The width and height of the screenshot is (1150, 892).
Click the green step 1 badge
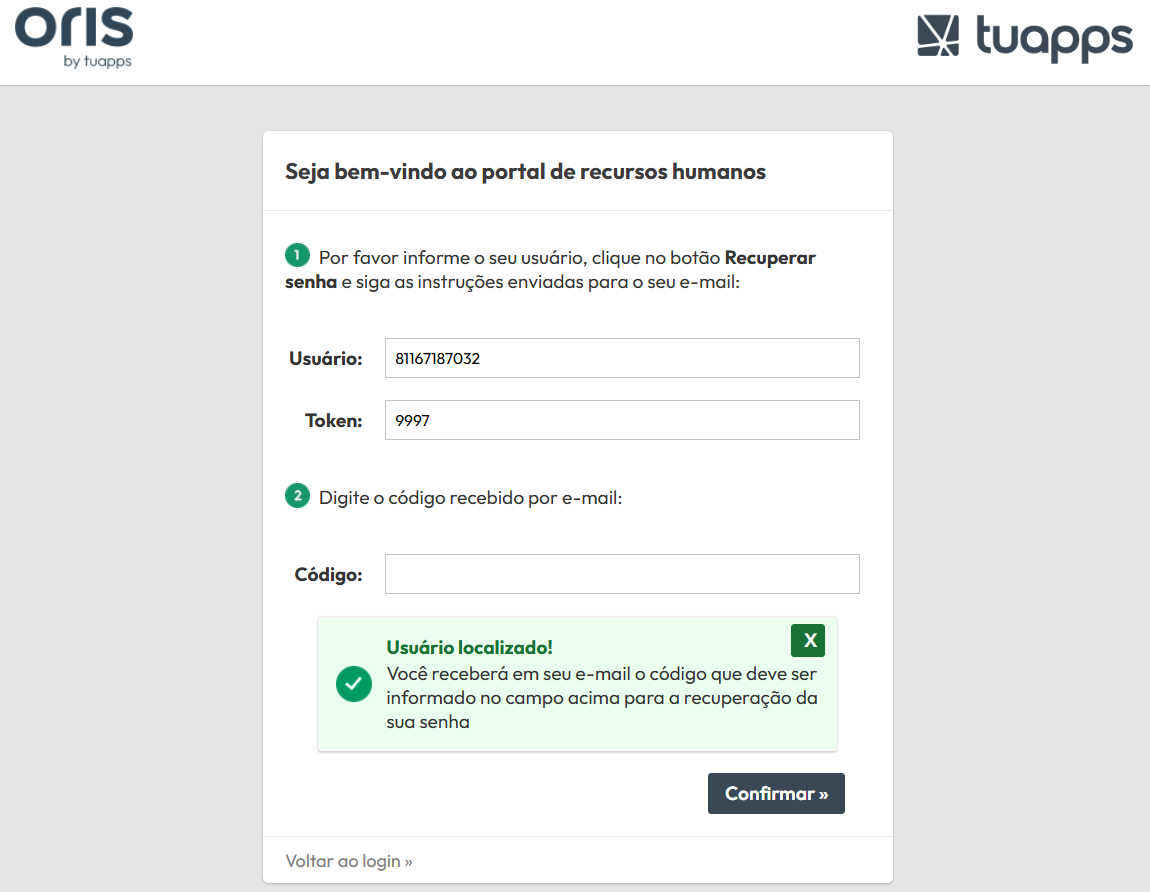coord(297,255)
